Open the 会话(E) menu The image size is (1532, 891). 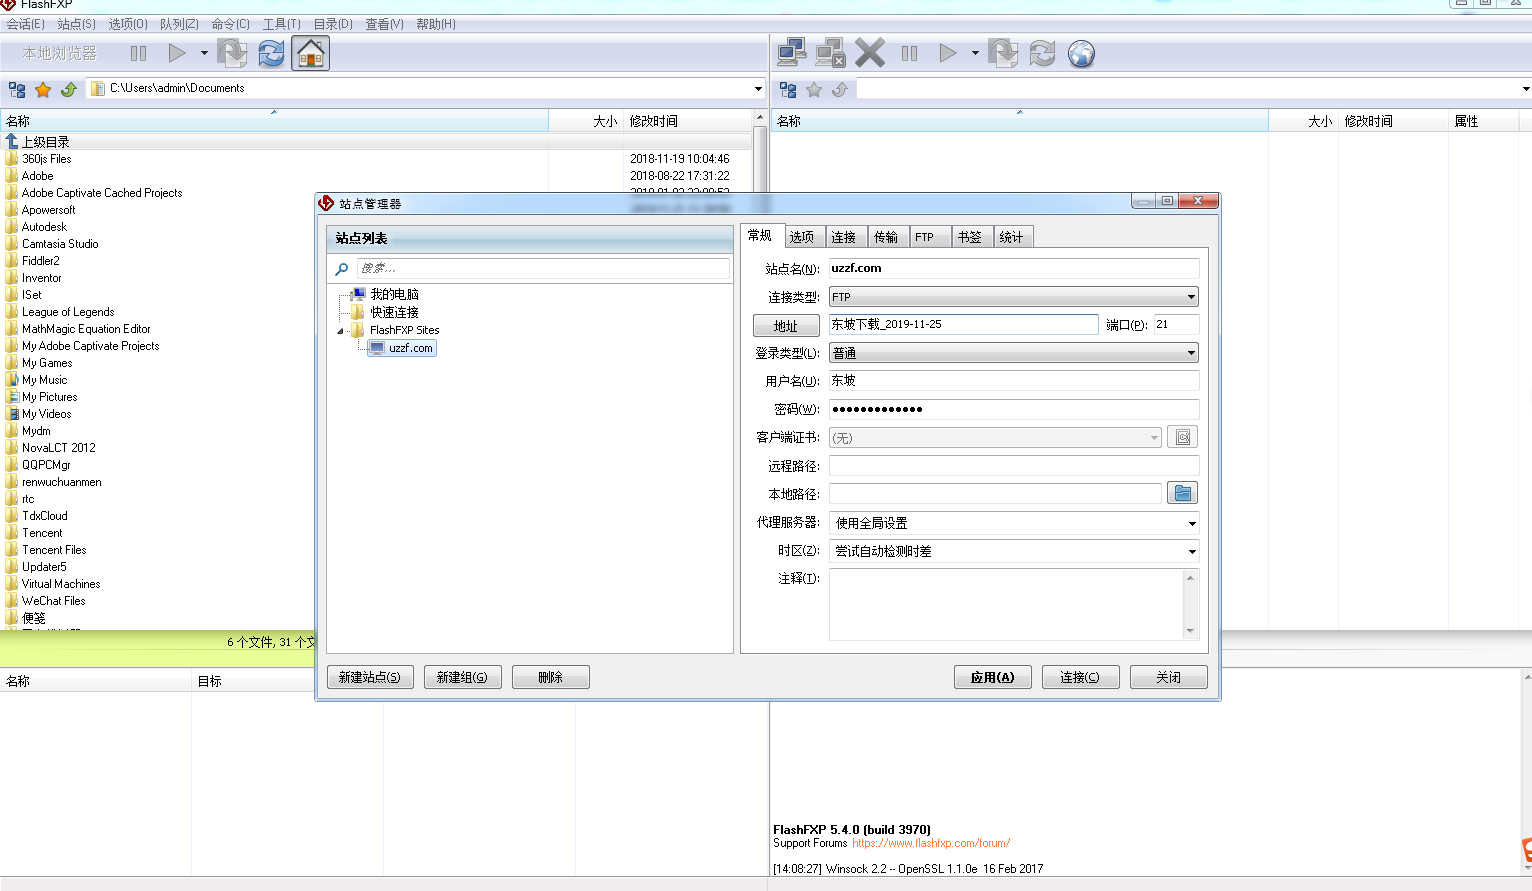coord(25,24)
